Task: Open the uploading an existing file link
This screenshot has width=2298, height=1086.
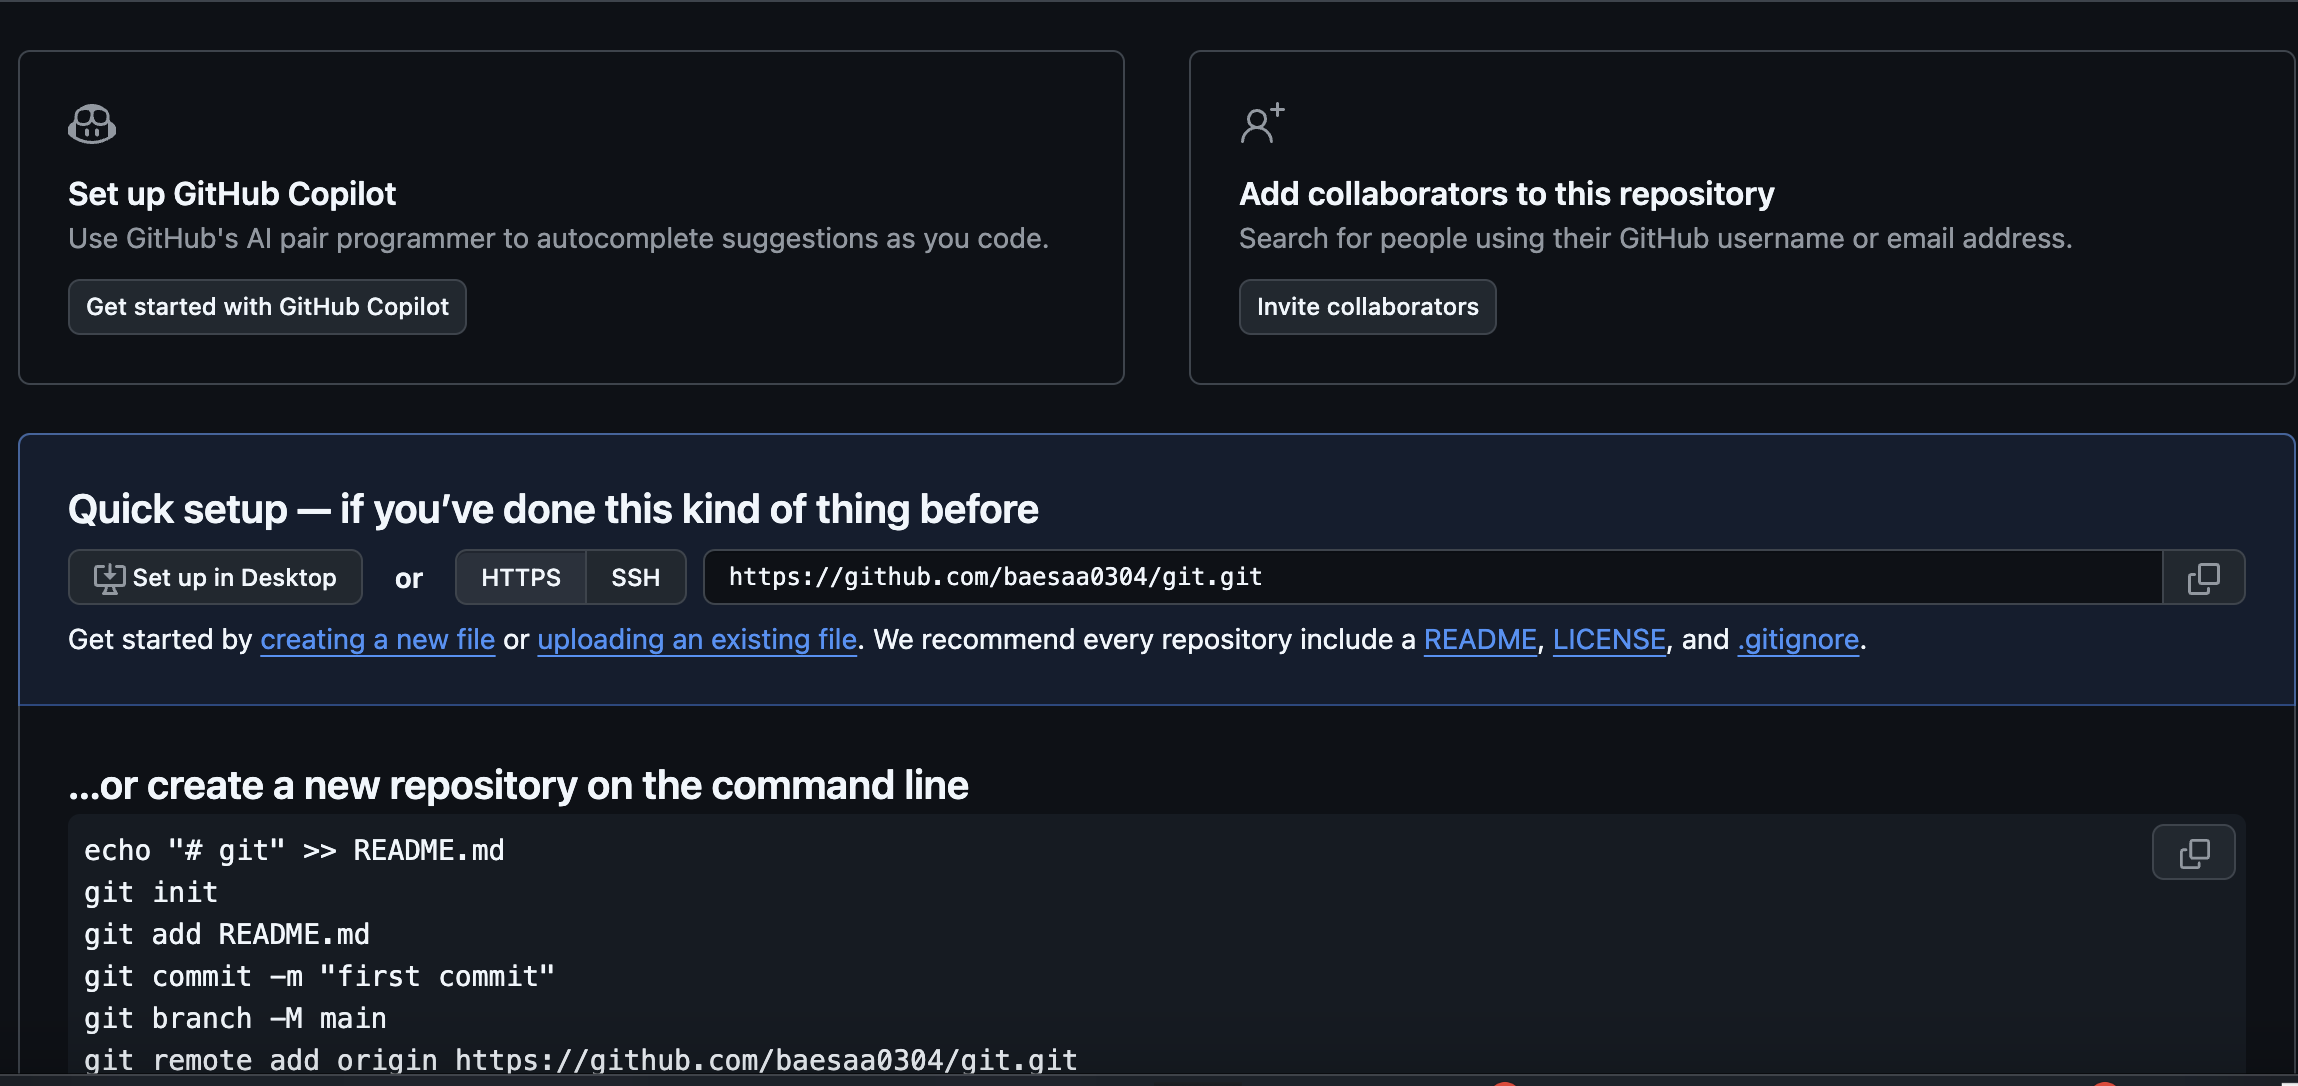Action: [x=697, y=640]
